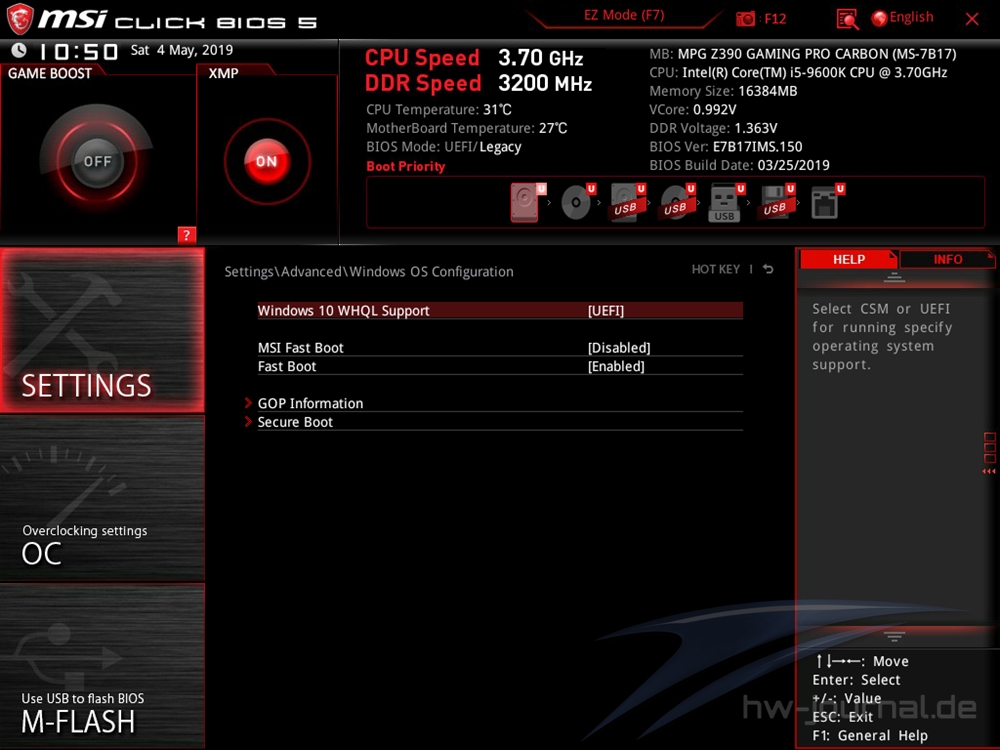Change the Fast Boot [Enabled] value

[x=616, y=367]
